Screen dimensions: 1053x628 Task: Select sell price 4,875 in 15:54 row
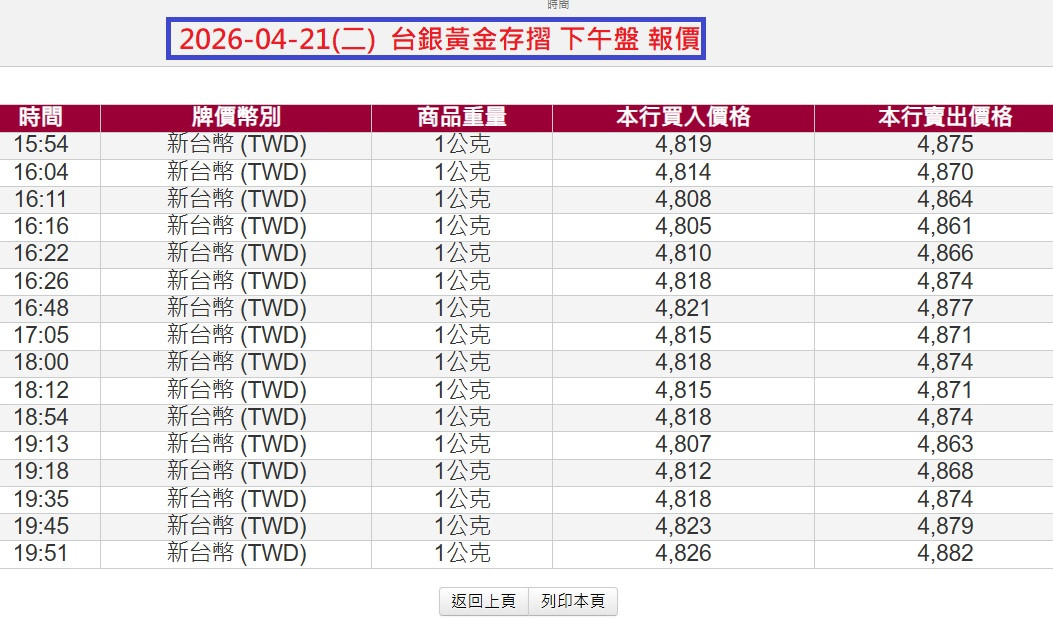coord(946,144)
